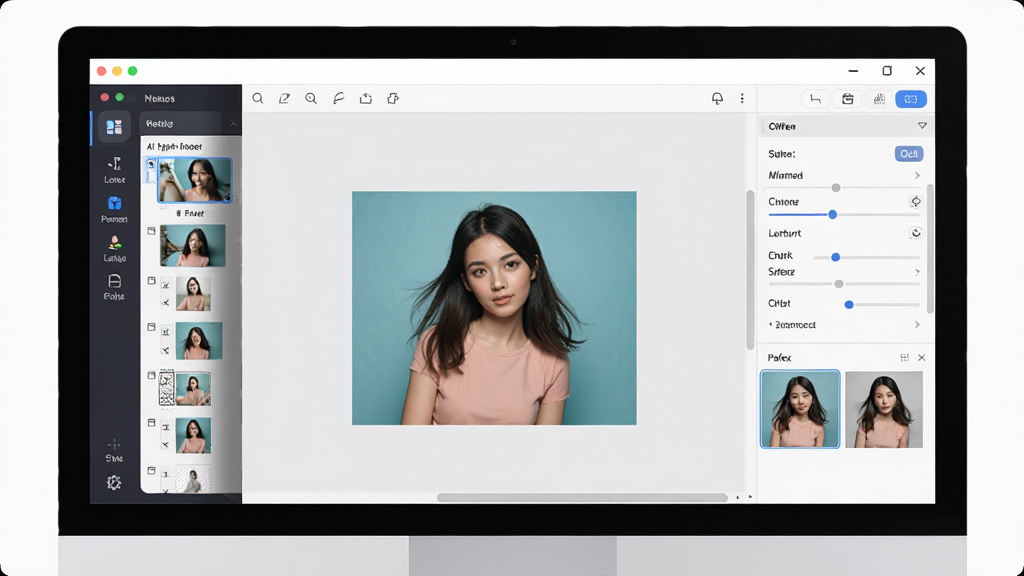Click the puzzle-piece plugin toolbar icon
The width and height of the screenshot is (1024, 576).
tap(392, 98)
